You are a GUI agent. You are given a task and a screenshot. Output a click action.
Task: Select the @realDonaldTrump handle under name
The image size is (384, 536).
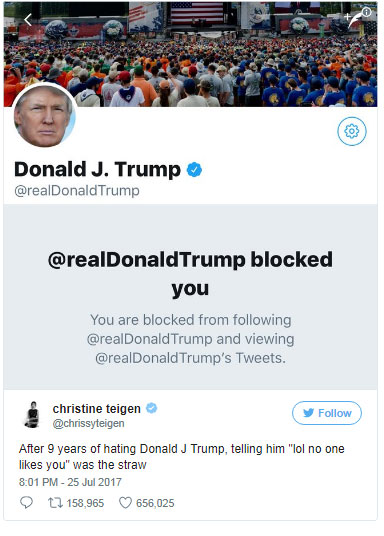[77, 190]
